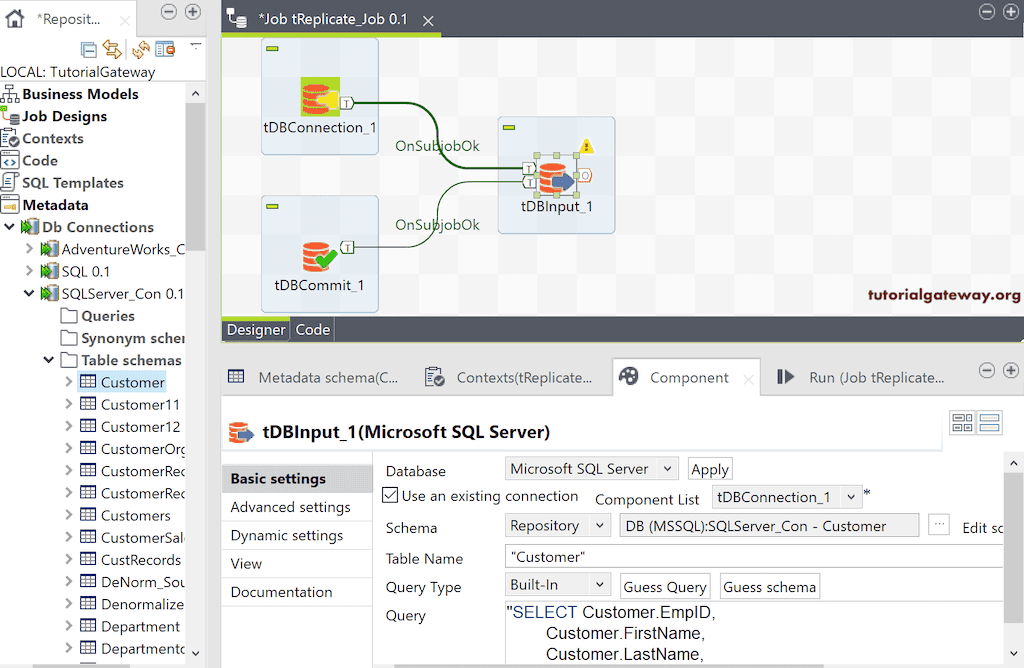Select the tDBCommit_1 component on the canvas
Viewport: 1024px width, 668px height.
[319, 253]
